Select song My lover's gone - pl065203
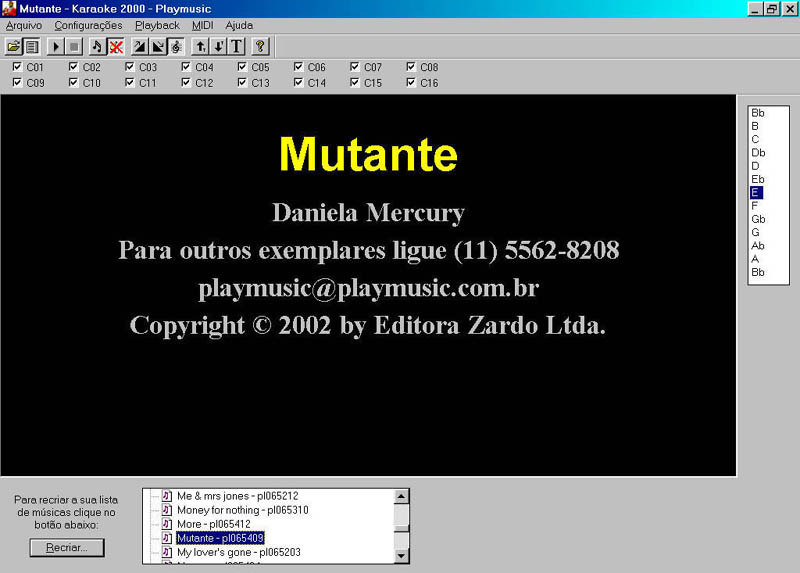This screenshot has height=573, width=800. [x=239, y=552]
